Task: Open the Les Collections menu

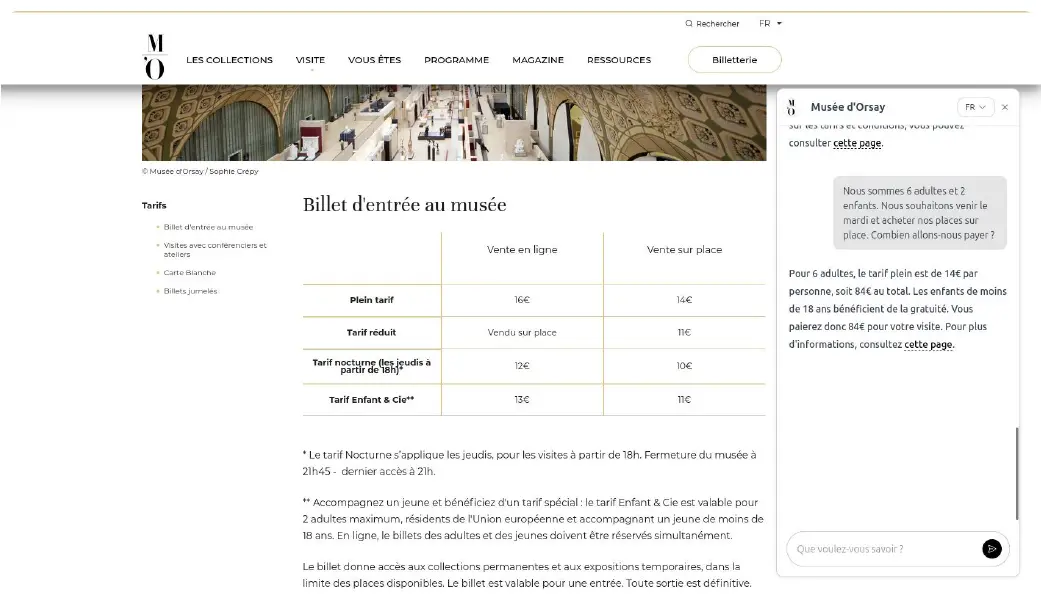Action: (x=229, y=60)
